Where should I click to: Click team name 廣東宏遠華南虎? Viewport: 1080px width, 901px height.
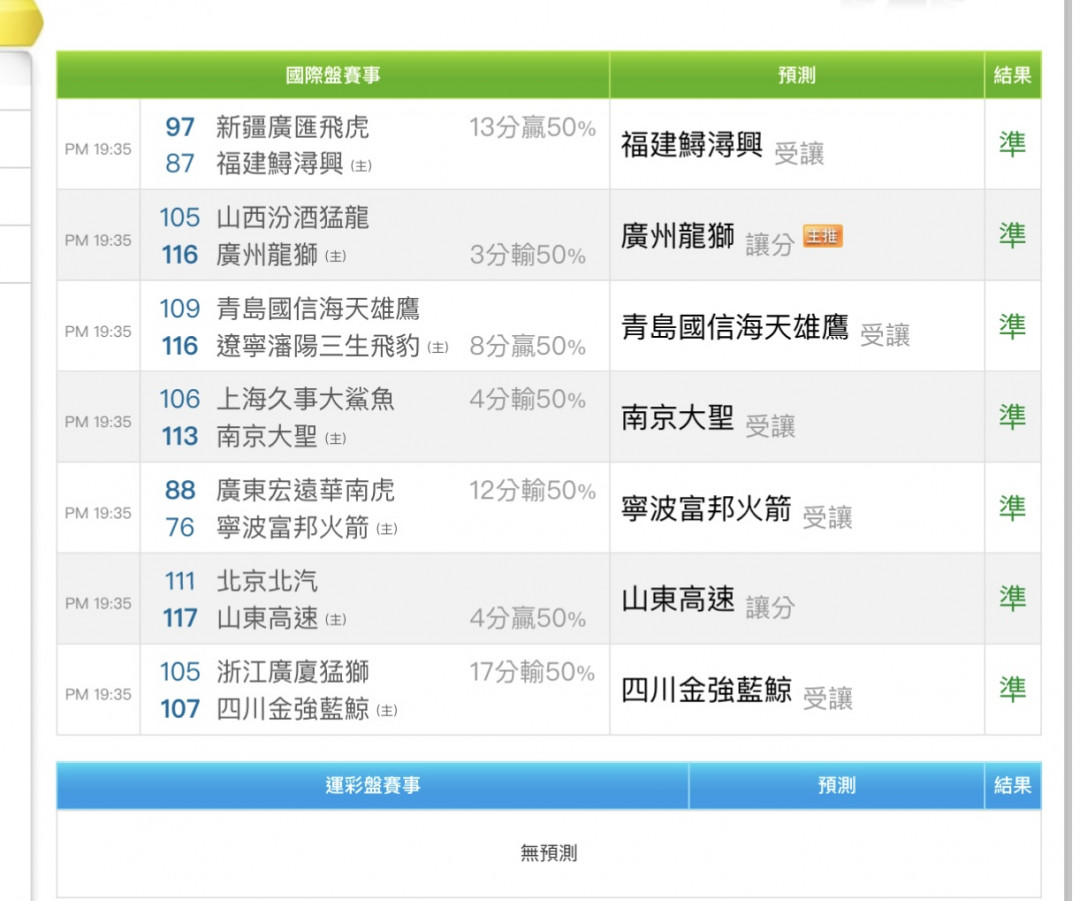[305, 490]
